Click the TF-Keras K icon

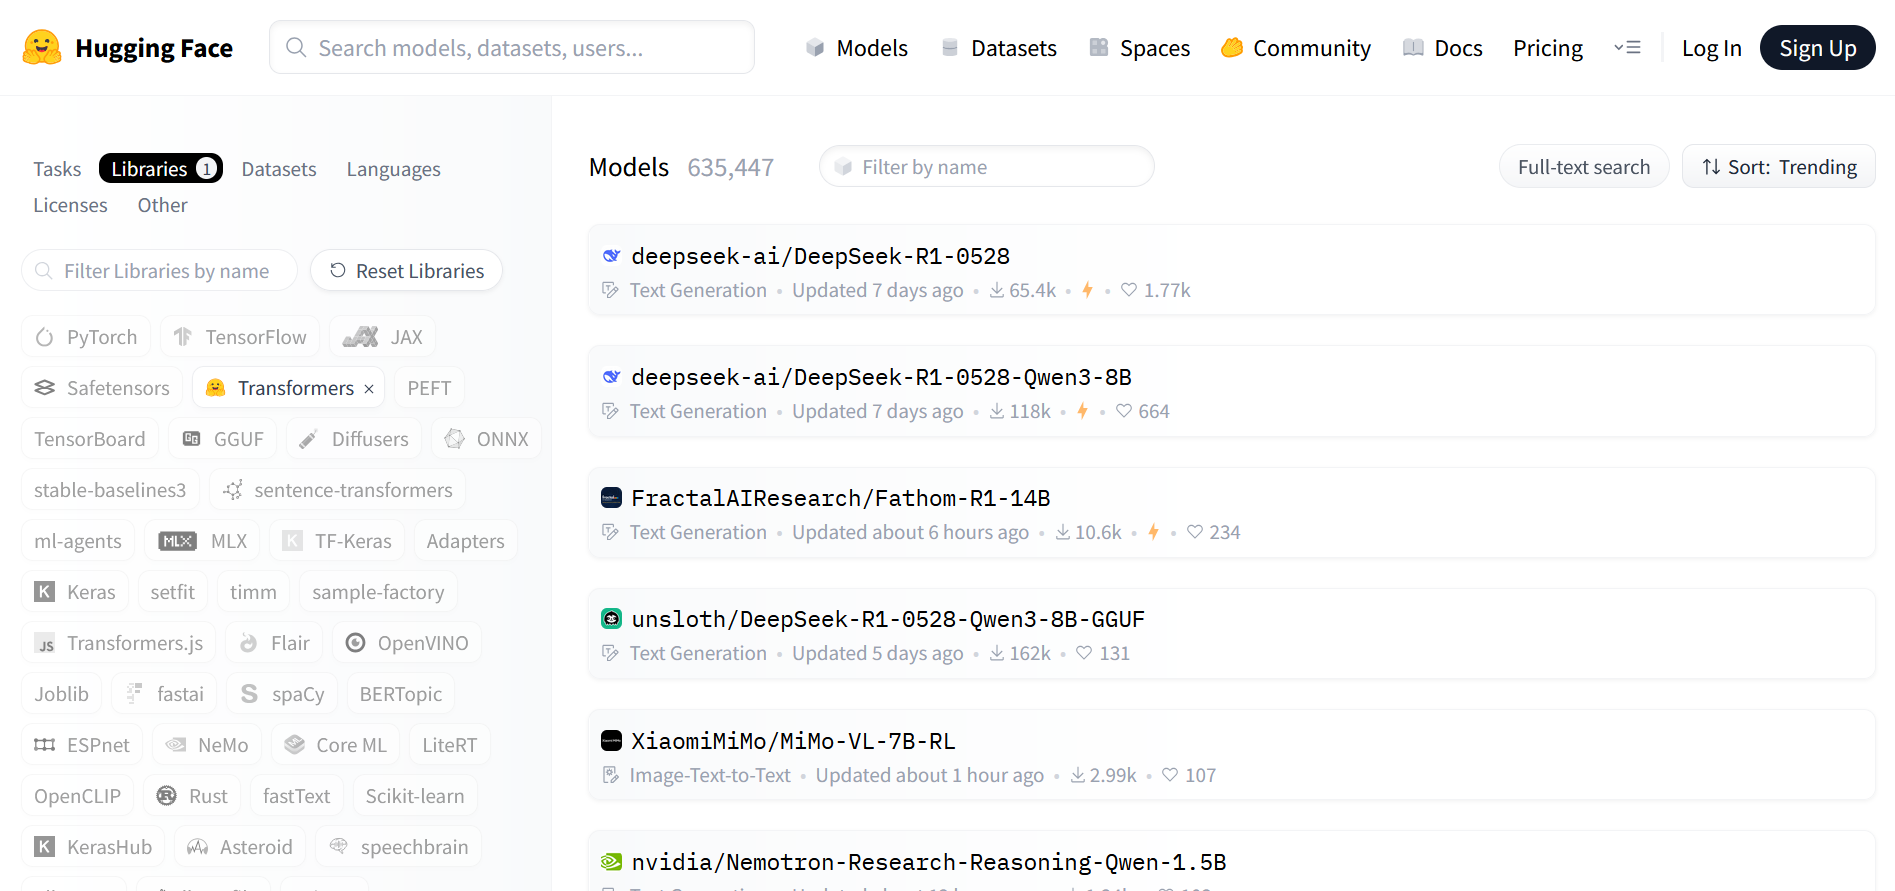(x=292, y=541)
